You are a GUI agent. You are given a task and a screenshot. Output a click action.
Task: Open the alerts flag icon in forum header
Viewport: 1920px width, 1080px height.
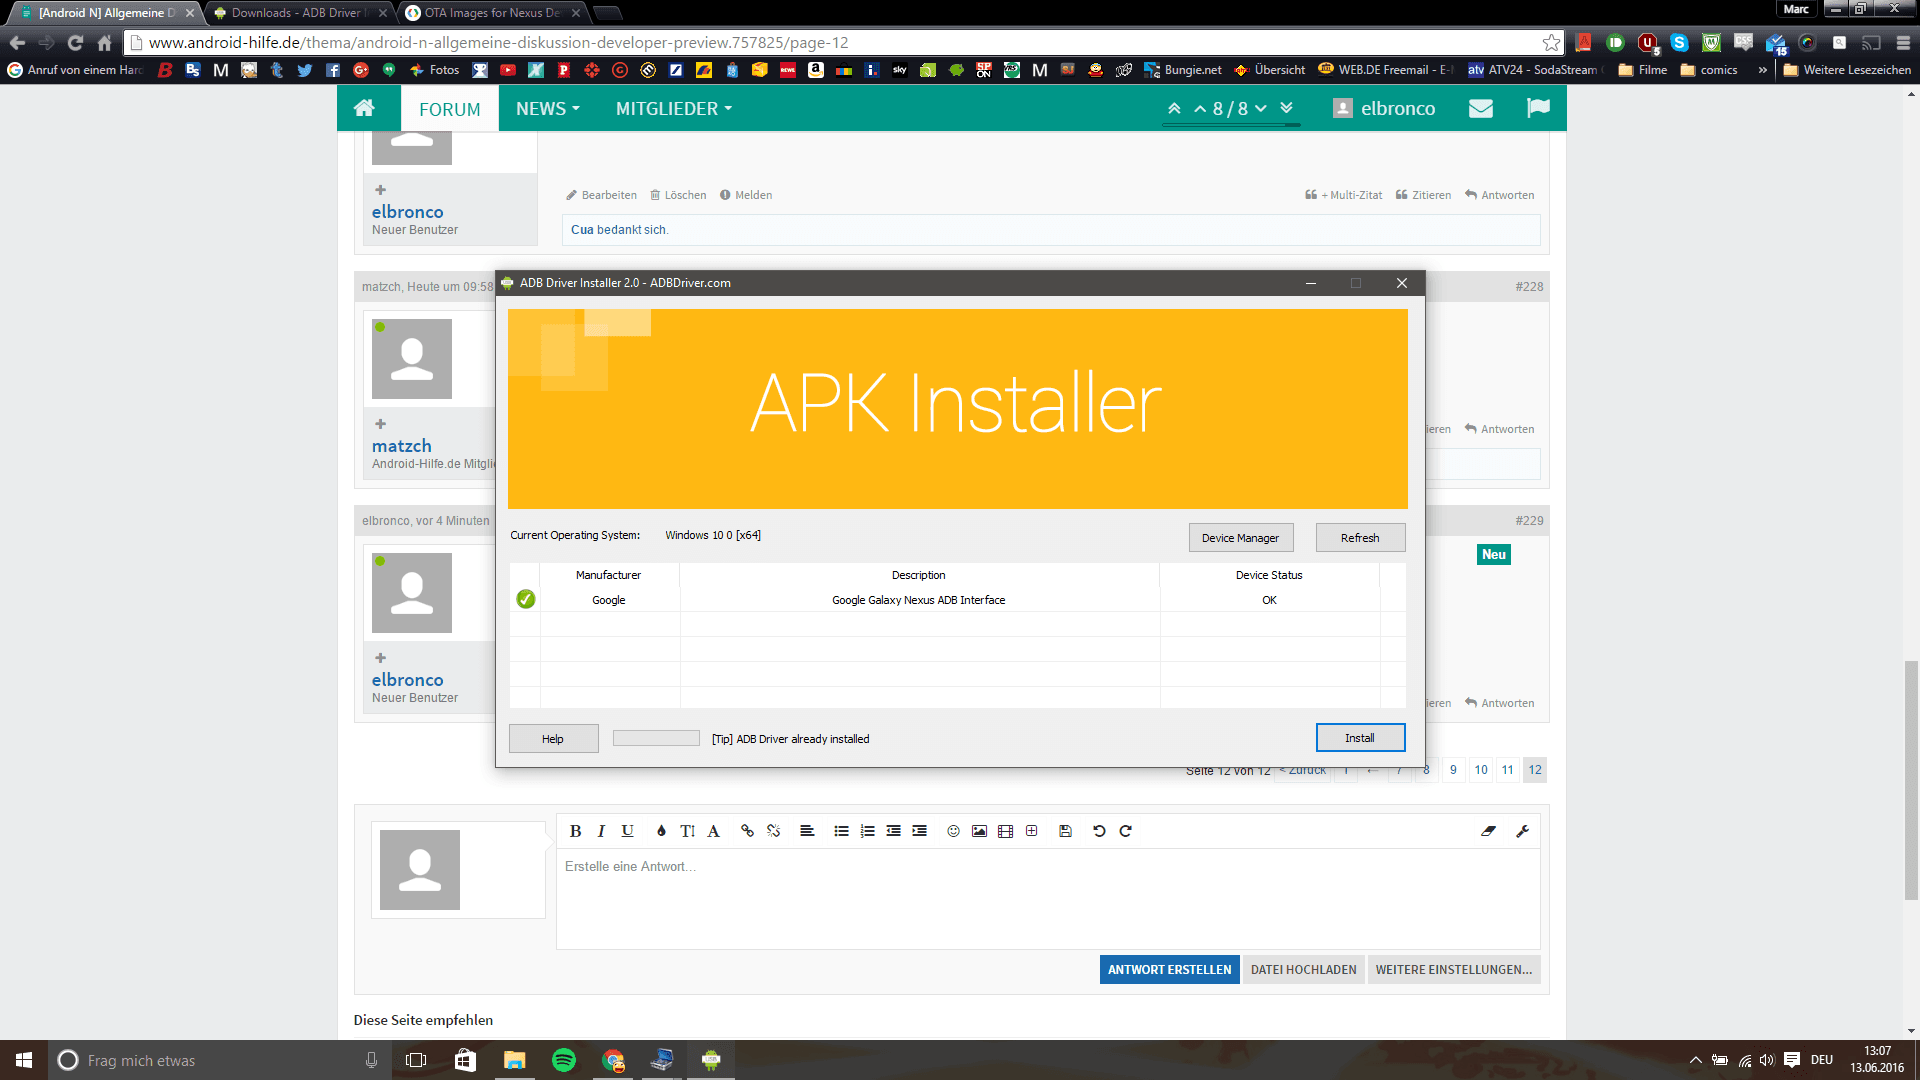coord(1538,108)
